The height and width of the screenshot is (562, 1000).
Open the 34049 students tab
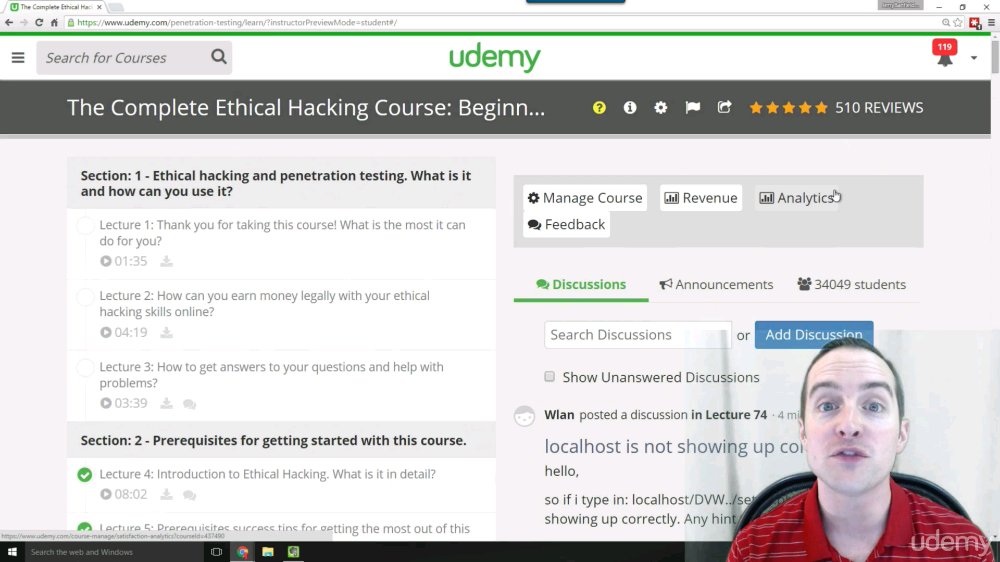pyautogui.click(x=851, y=285)
